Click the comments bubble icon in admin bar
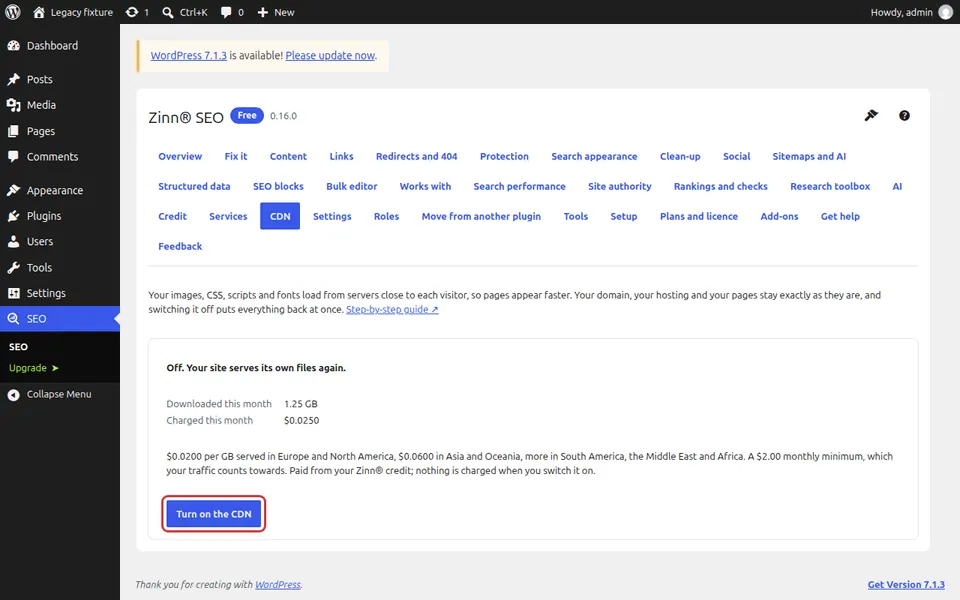 point(226,12)
